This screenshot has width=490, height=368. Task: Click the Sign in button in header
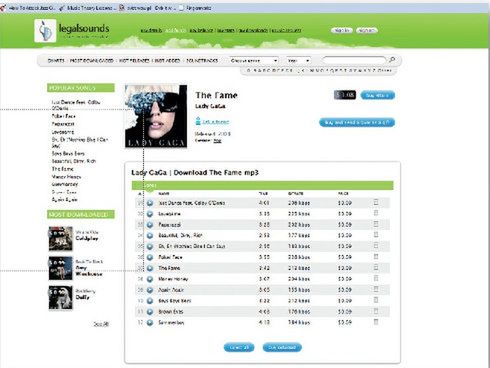[x=342, y=30]
